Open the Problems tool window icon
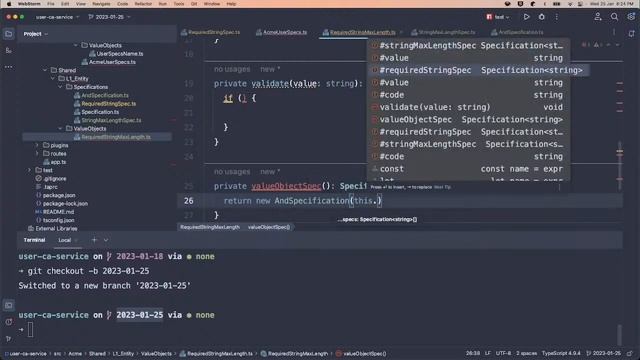 coord(9,322)
